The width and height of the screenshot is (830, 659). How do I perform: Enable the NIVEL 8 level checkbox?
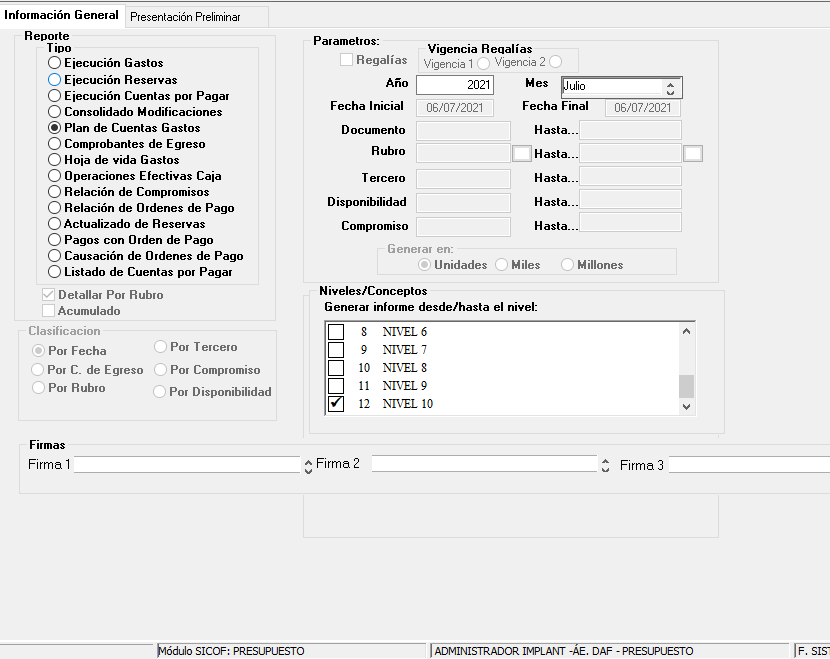(x=337, y=368)
